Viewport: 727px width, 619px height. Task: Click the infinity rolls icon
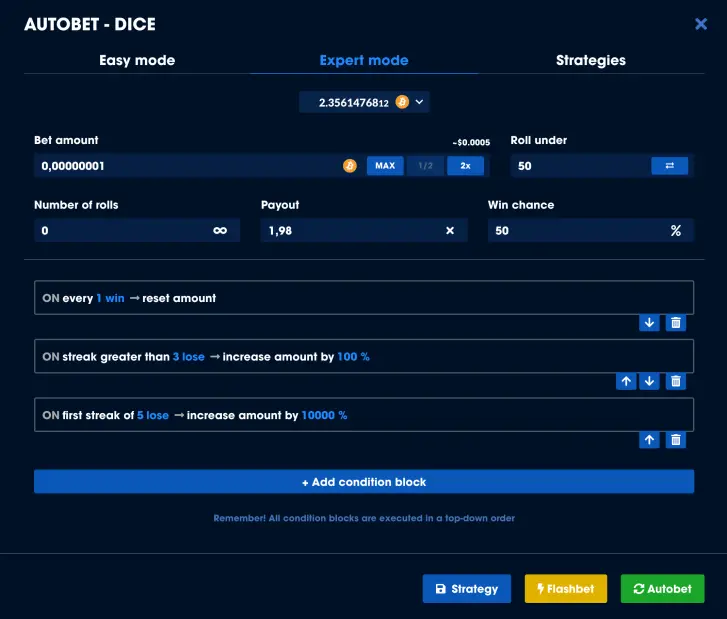pos(220,230)
